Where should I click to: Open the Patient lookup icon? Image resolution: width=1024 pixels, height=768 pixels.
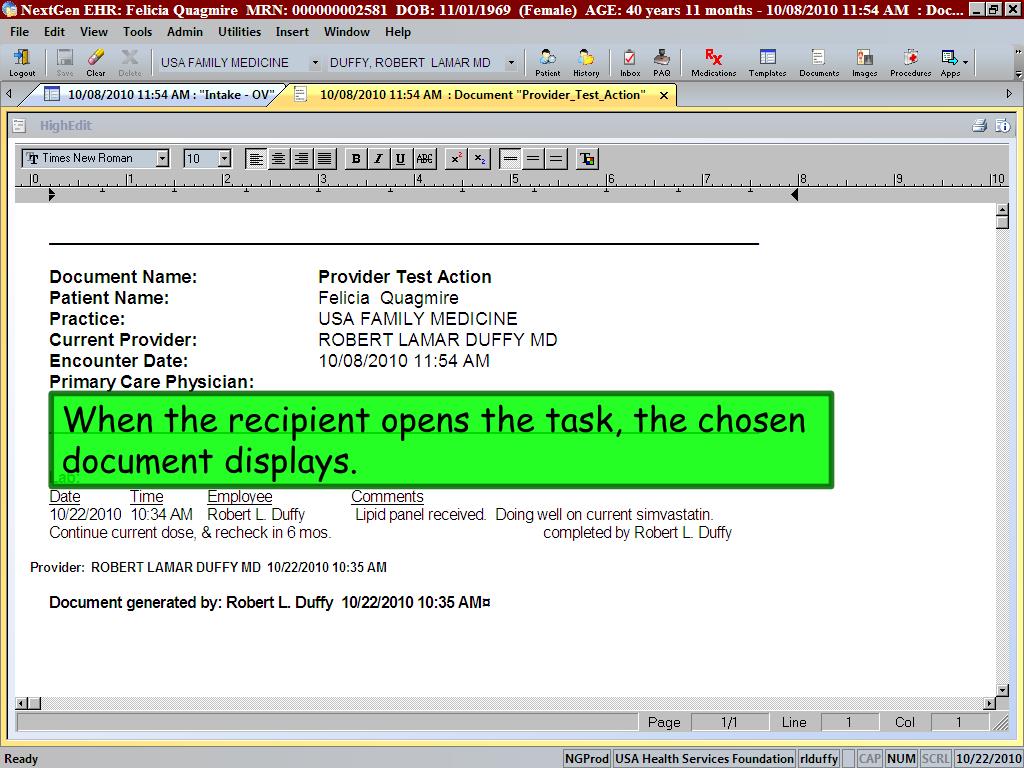pyautogui.click(x=547, y=63)
